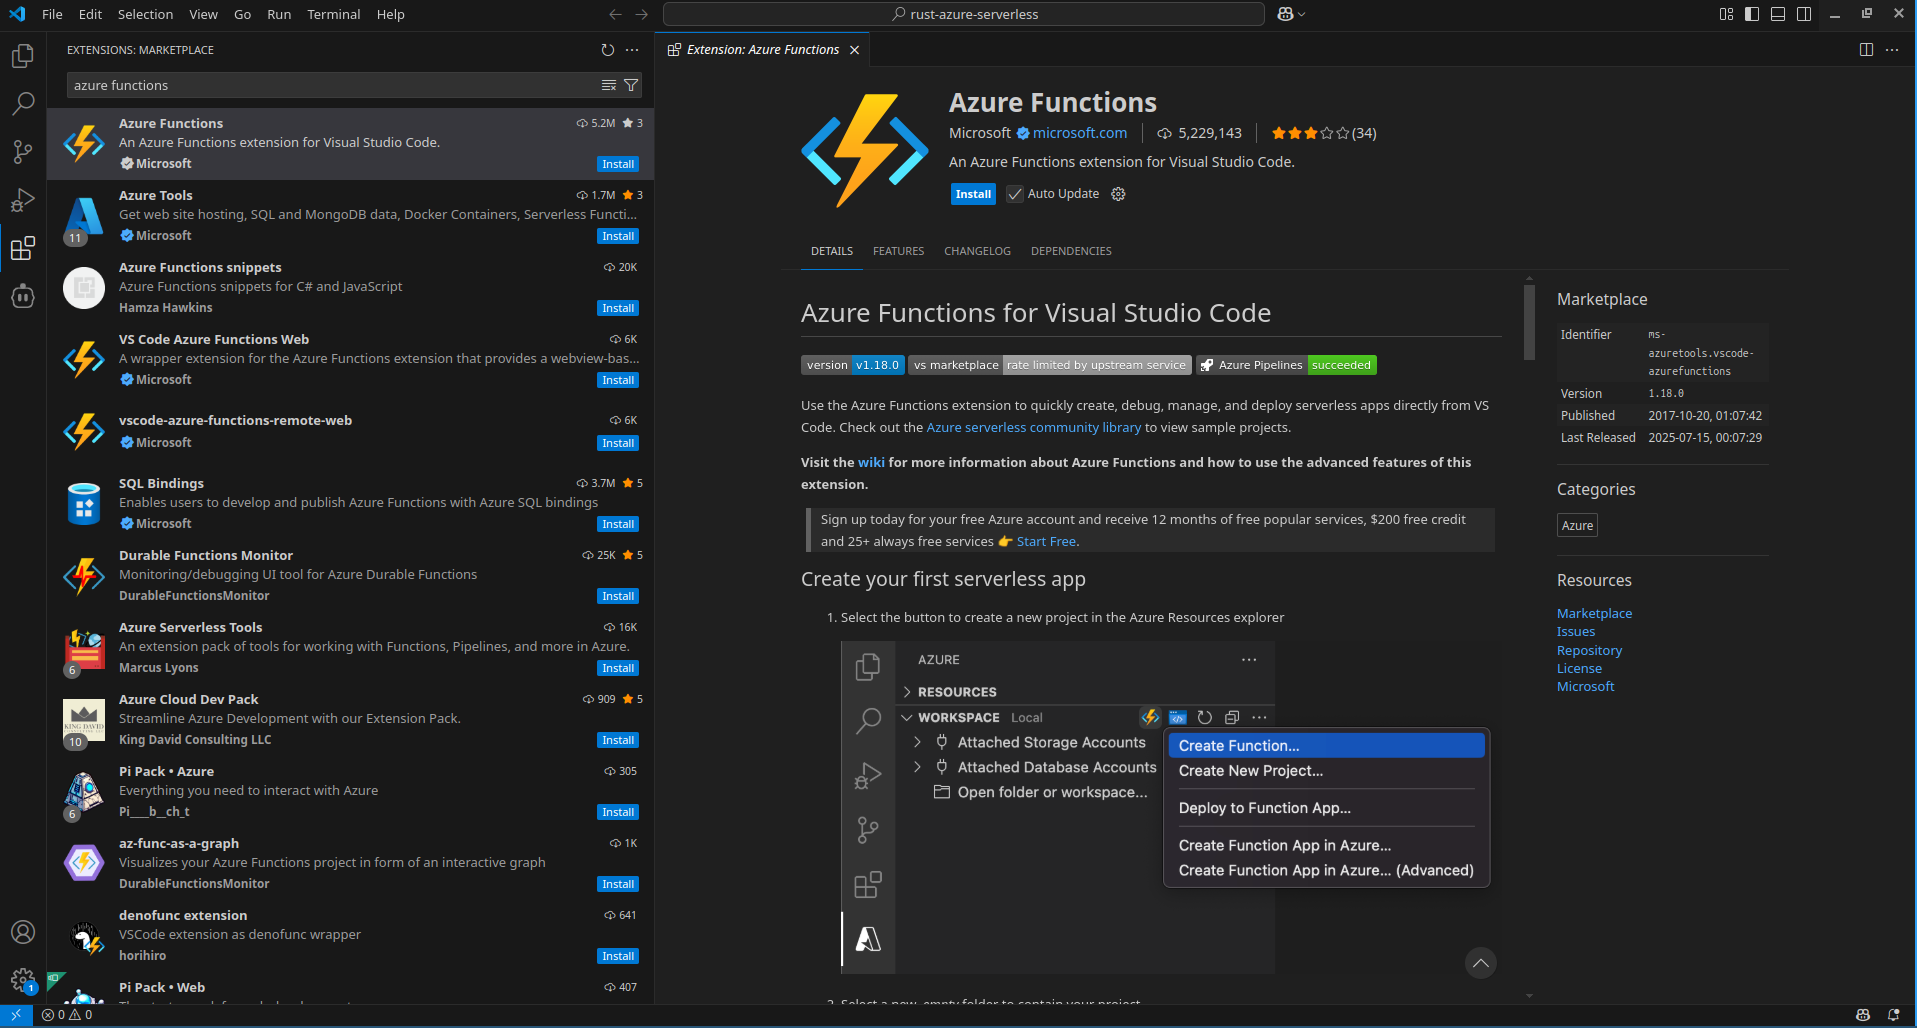Open the Selection menu
Viewport: 1917px width, 1028px height.
click(145, 14)
